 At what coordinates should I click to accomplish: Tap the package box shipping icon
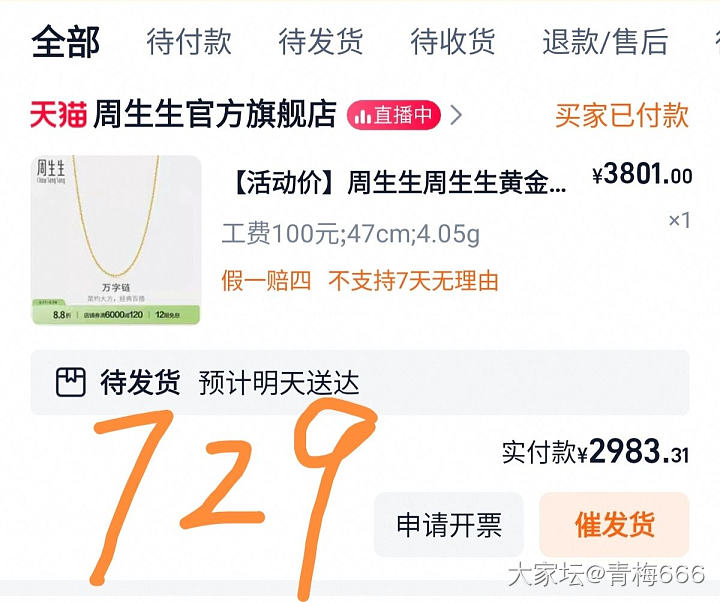point(71,382)
